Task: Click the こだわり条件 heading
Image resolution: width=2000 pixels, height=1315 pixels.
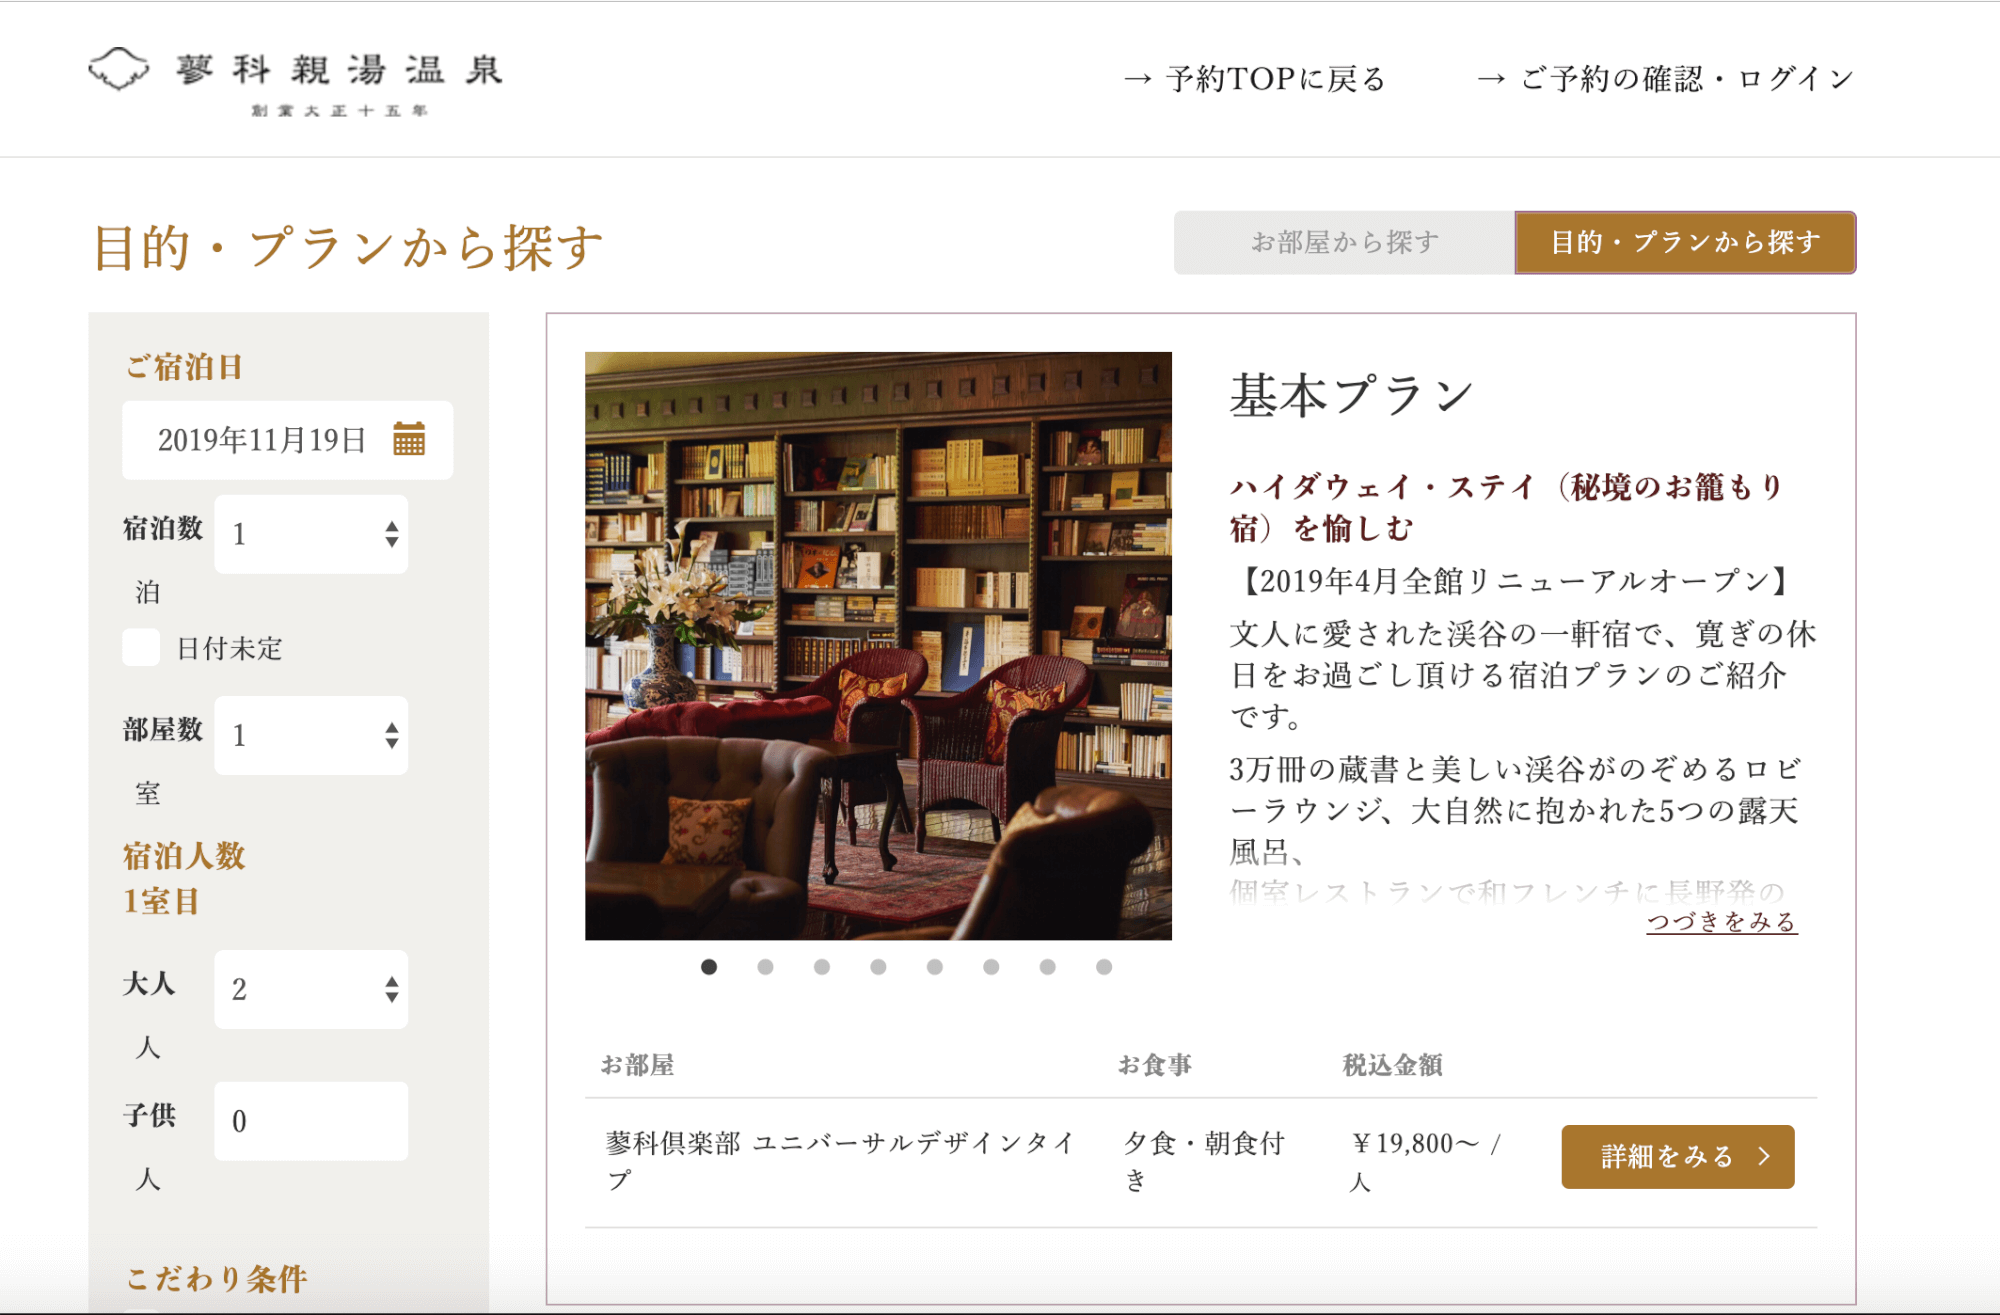Action: click(216, 1279)
